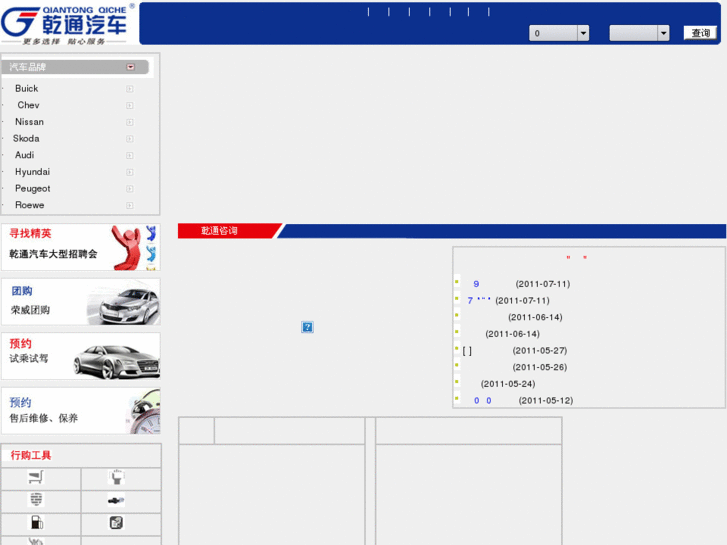Click the Qiantong Qiche logo

(x=68, y=23)
